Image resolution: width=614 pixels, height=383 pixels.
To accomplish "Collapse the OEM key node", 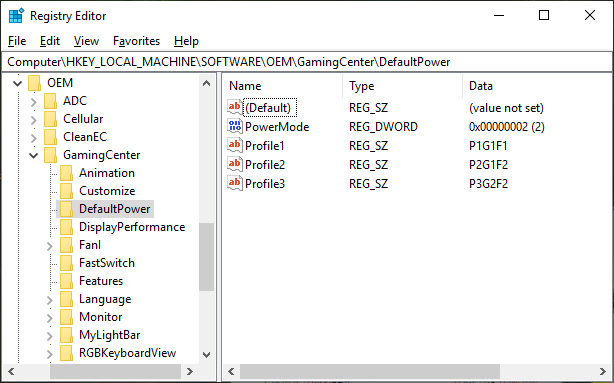I will pos(18,83).
